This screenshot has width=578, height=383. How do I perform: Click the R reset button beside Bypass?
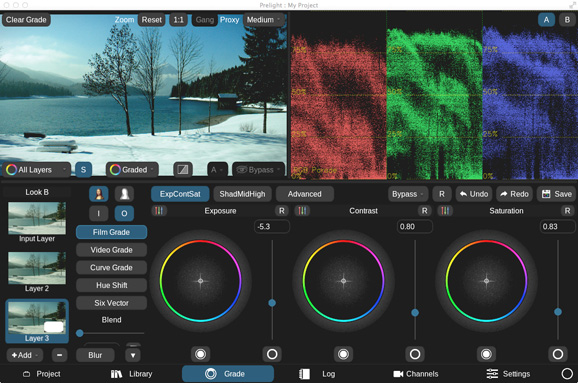pyautogui.click(x=442, y=194)
